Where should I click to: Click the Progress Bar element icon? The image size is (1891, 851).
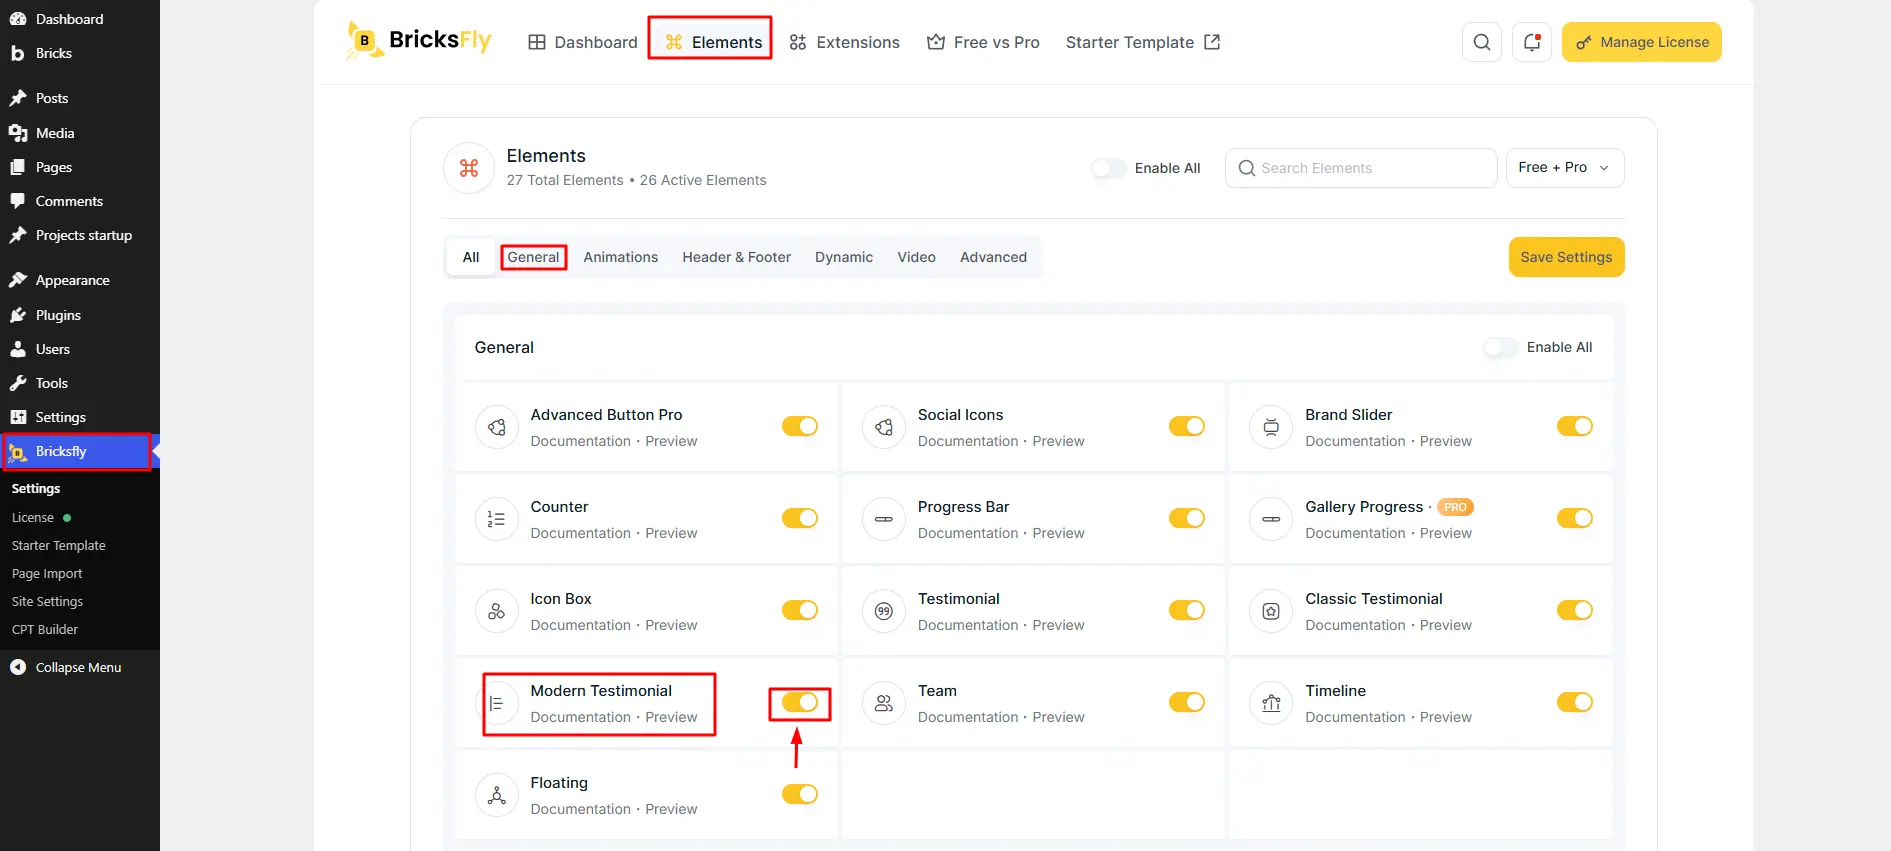click(x=884, y=519)
